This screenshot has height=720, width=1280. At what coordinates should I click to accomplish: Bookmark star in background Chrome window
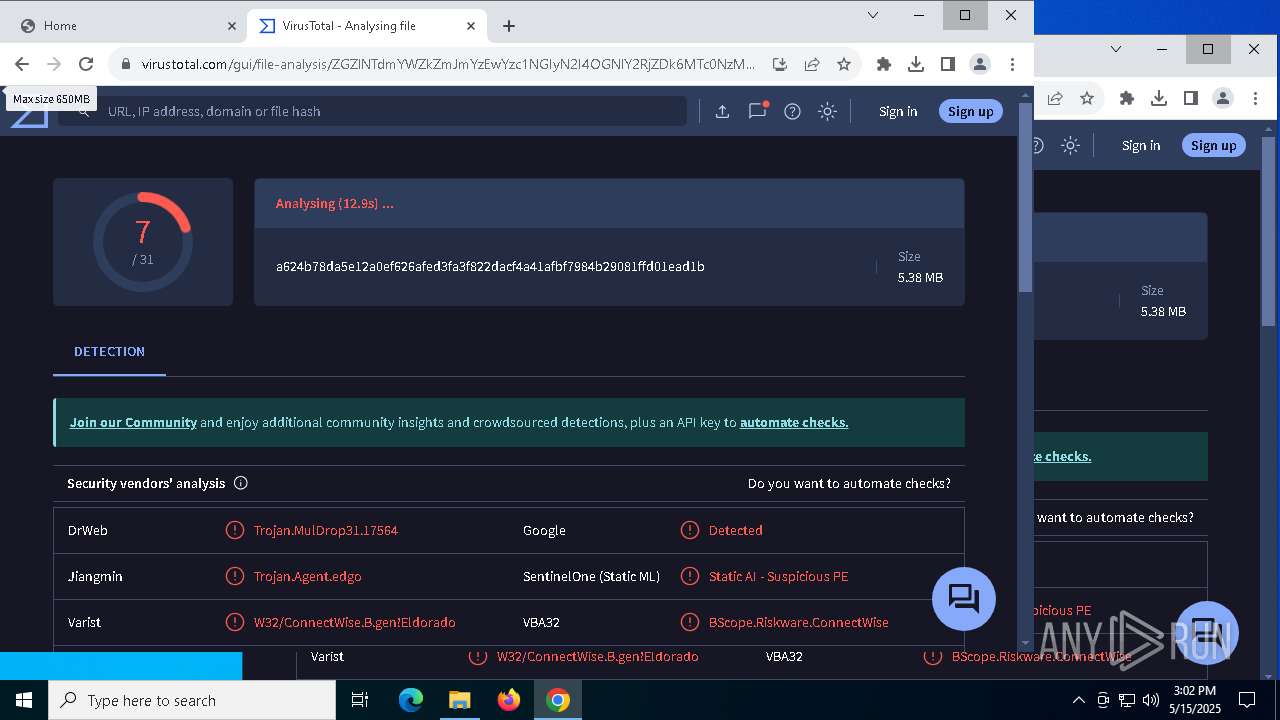click(1087, 98)
